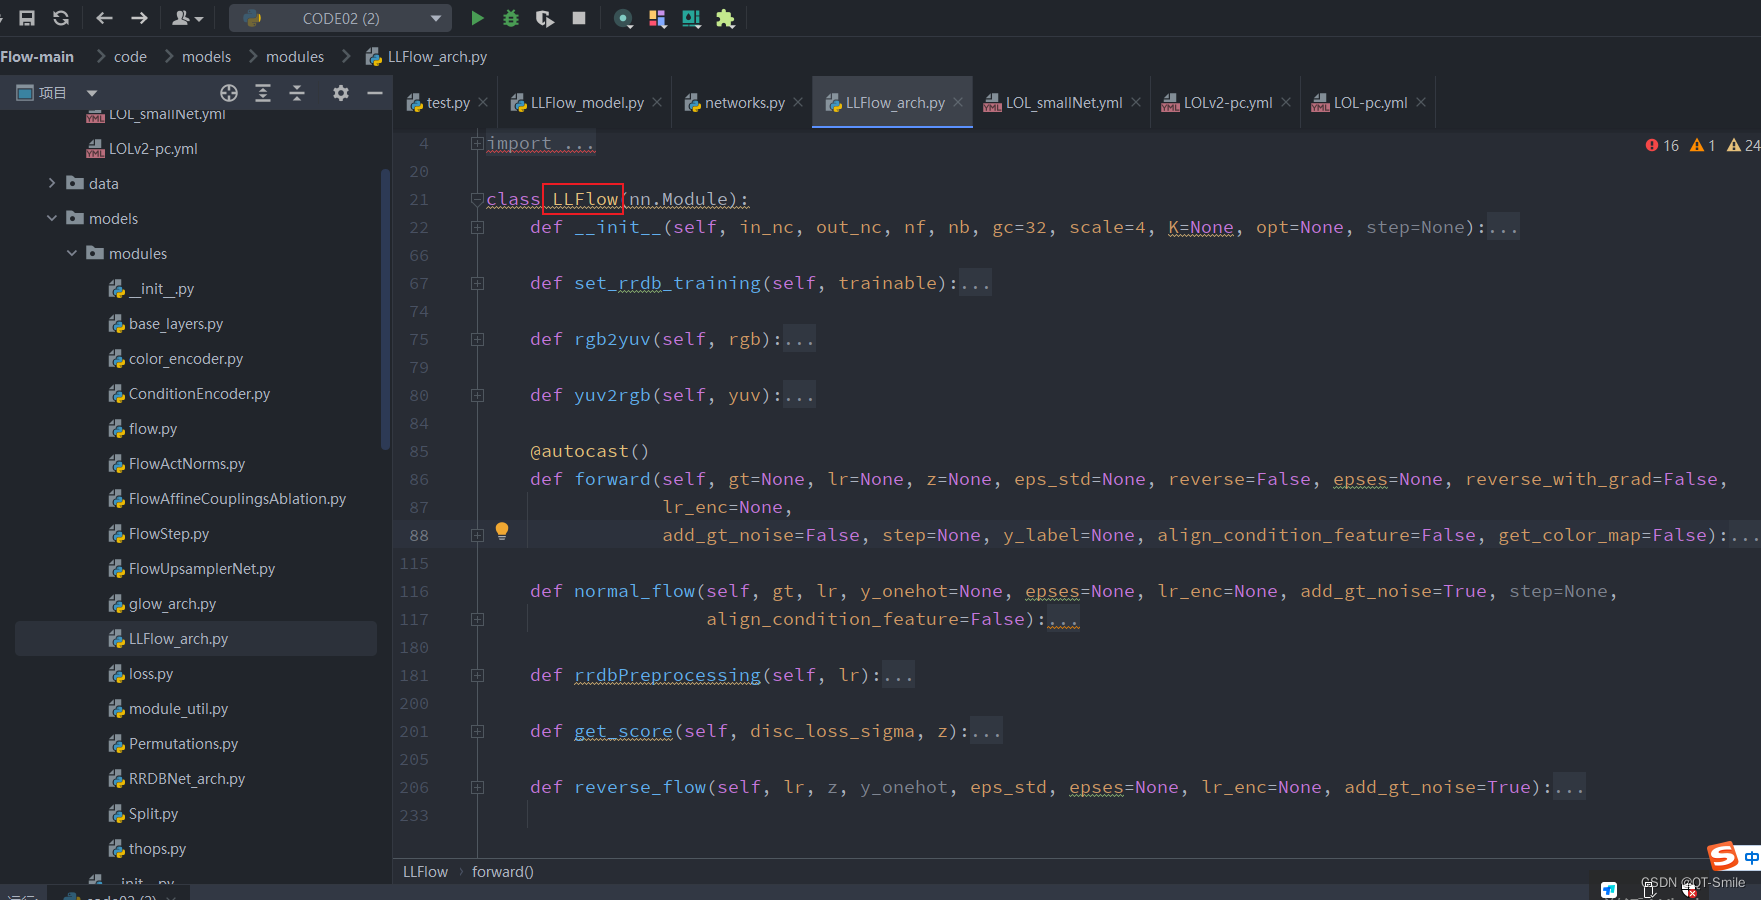Select 'code' in the breadcrumb path

point(130,57)
